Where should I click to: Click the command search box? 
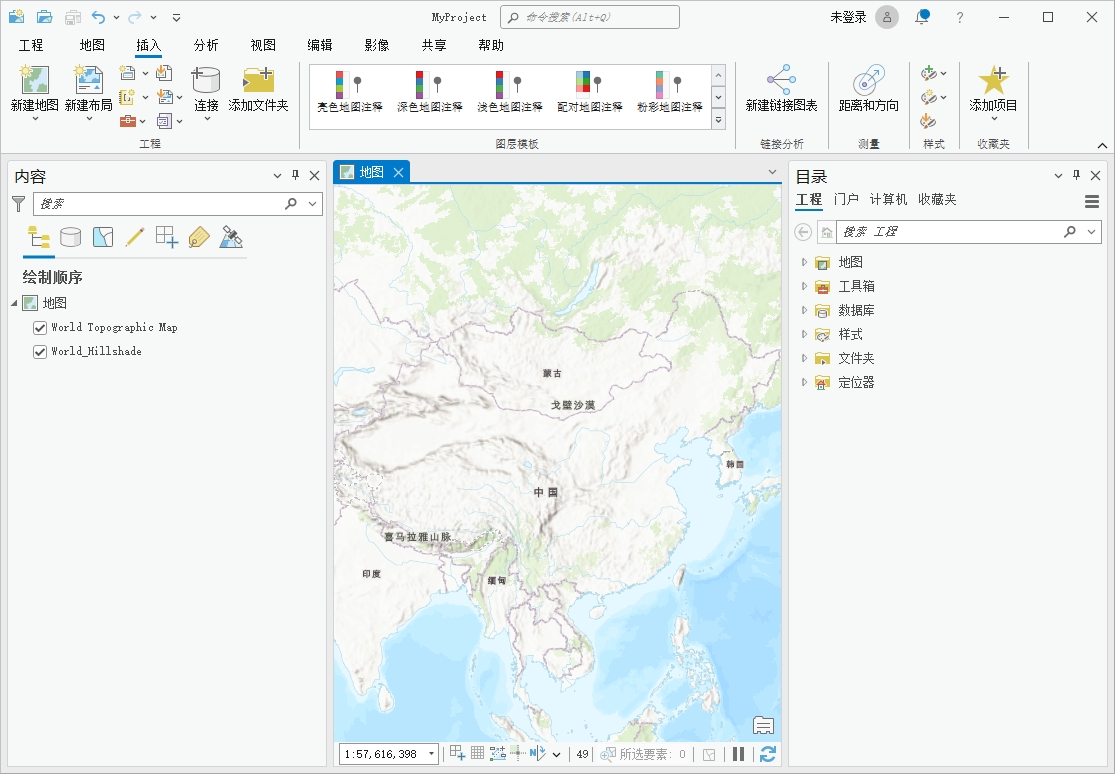(x=589, y=17)
